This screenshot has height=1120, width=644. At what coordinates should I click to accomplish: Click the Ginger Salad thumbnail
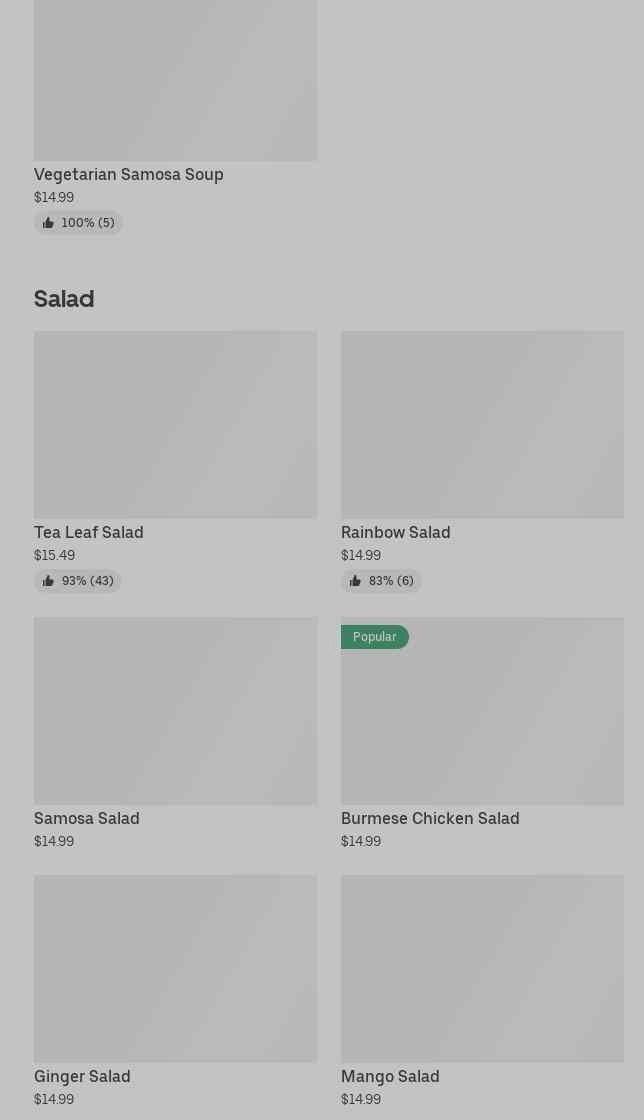[x=176, y=969]
